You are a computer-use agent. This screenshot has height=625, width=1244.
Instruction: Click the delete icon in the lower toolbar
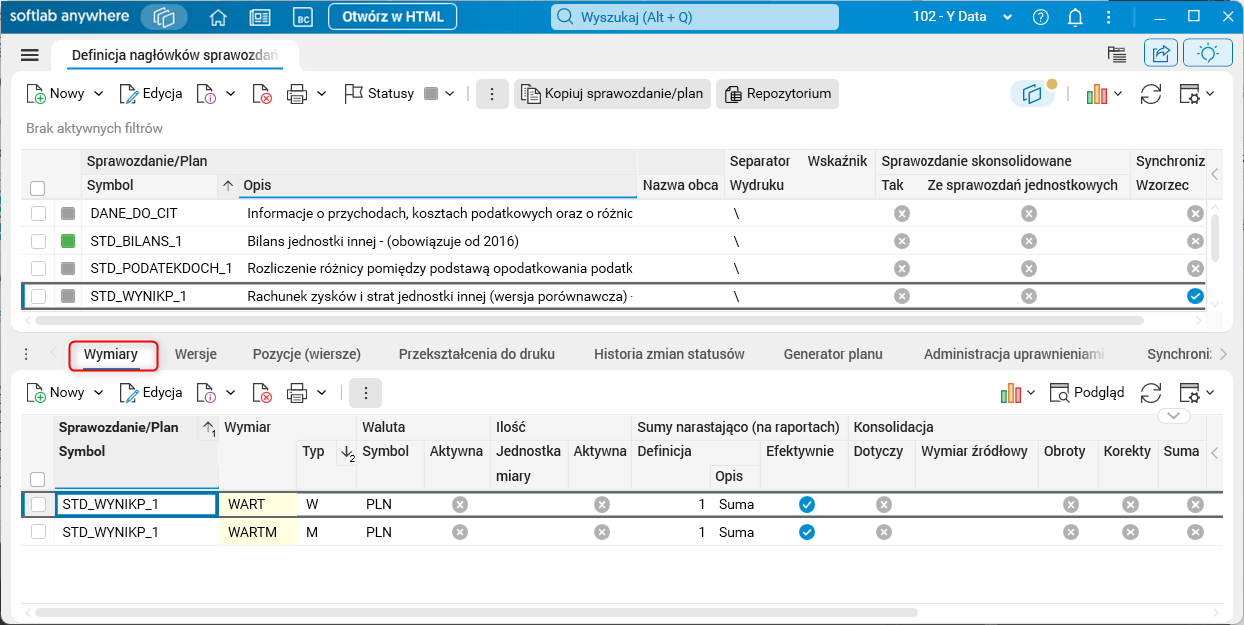coord(262,393)
